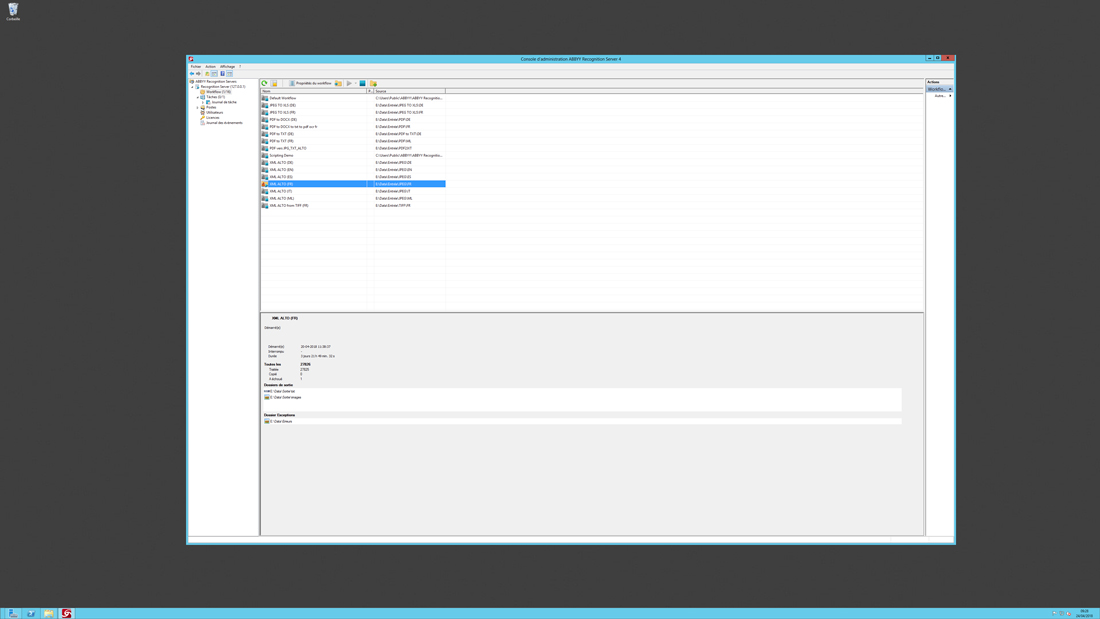
Task: Open Recycle Bin on the desktop
Action: tap(13, 11)
